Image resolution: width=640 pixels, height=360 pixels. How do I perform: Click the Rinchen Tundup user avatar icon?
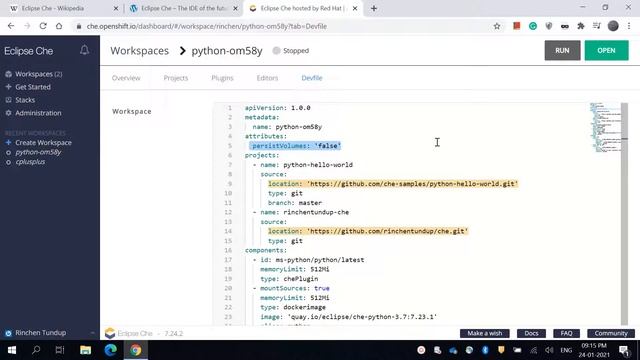tap(8, 333)
